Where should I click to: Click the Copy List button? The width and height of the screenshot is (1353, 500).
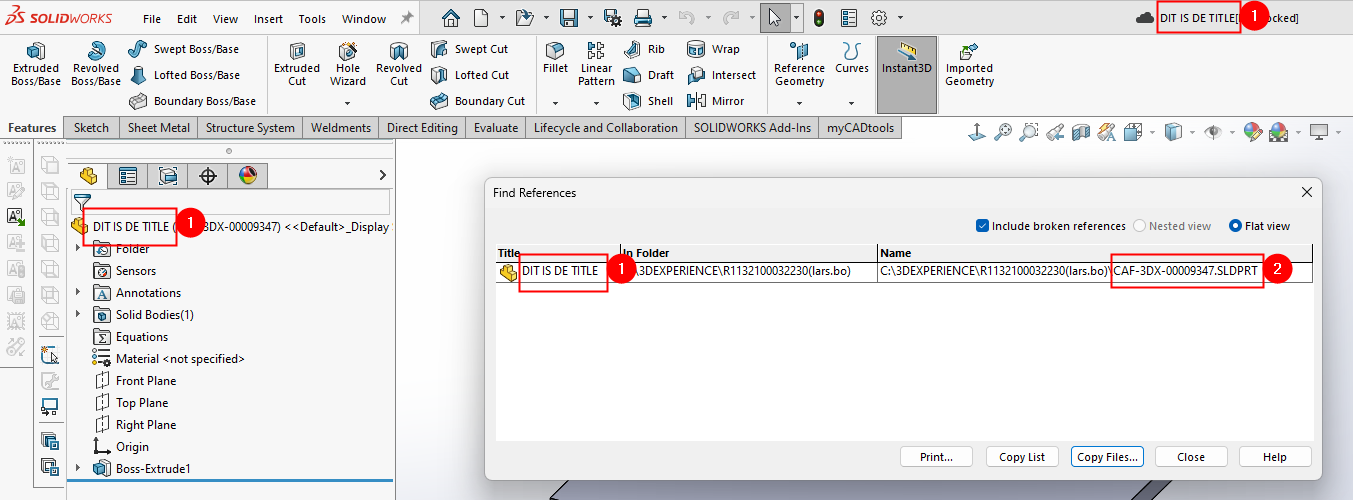pos(1022,457)
